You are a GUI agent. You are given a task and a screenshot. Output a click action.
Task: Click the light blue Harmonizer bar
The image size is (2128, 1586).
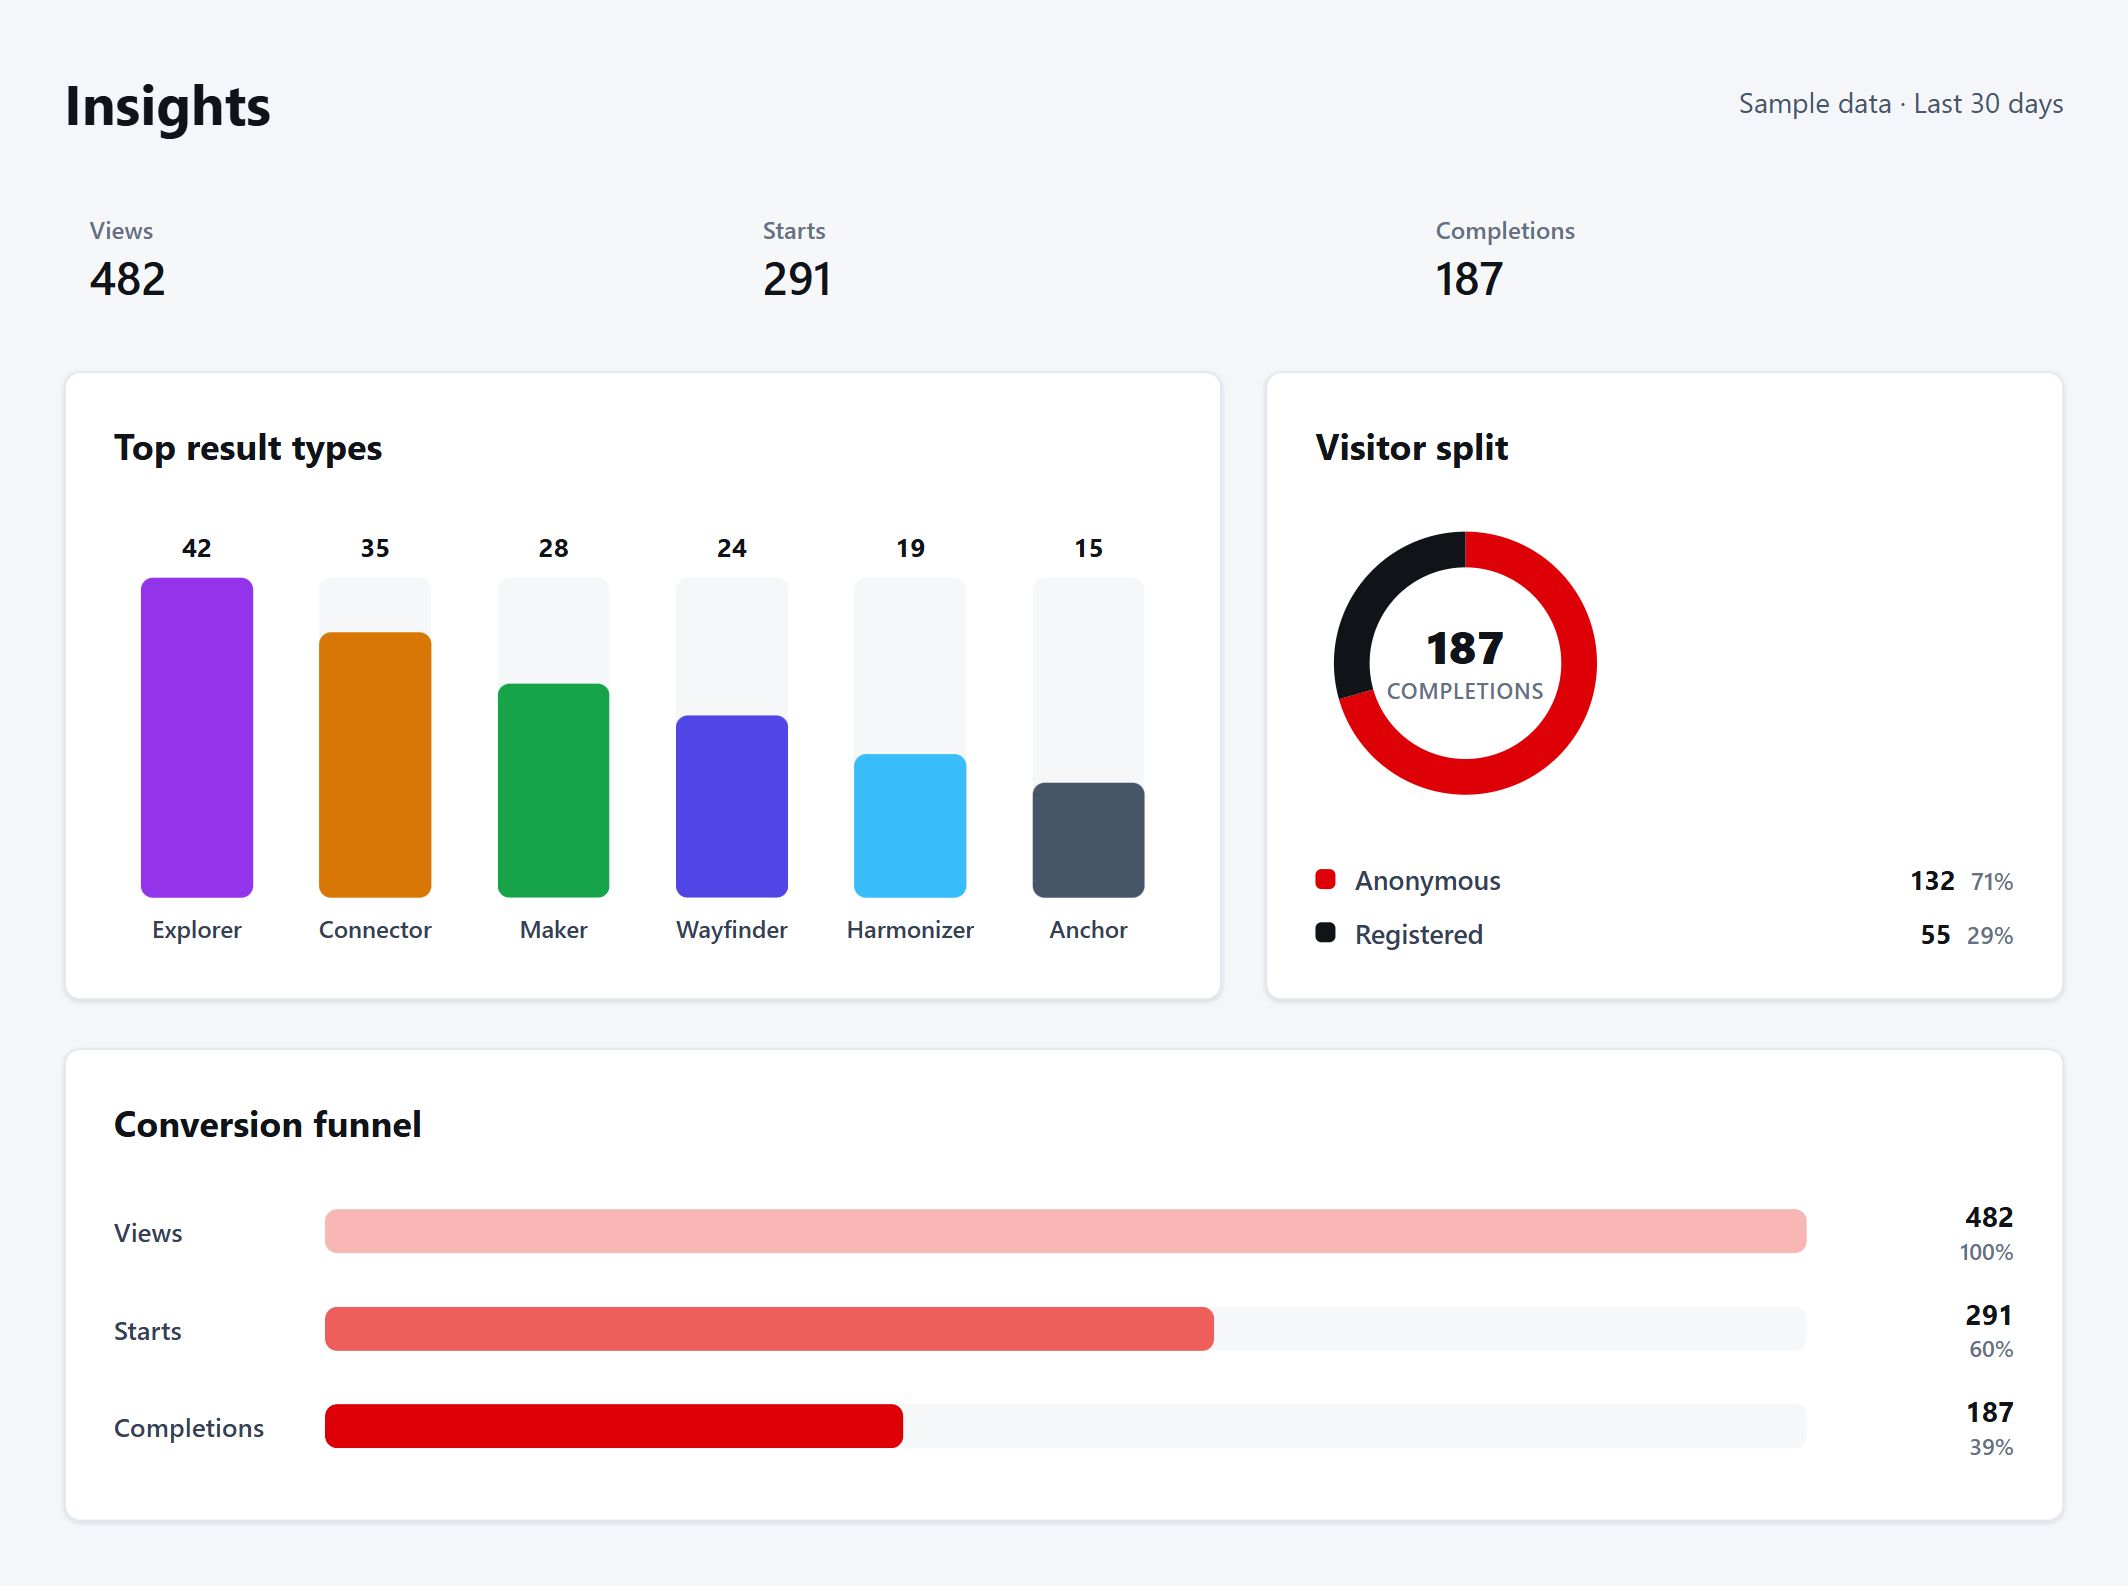click(x=910, y=825)
